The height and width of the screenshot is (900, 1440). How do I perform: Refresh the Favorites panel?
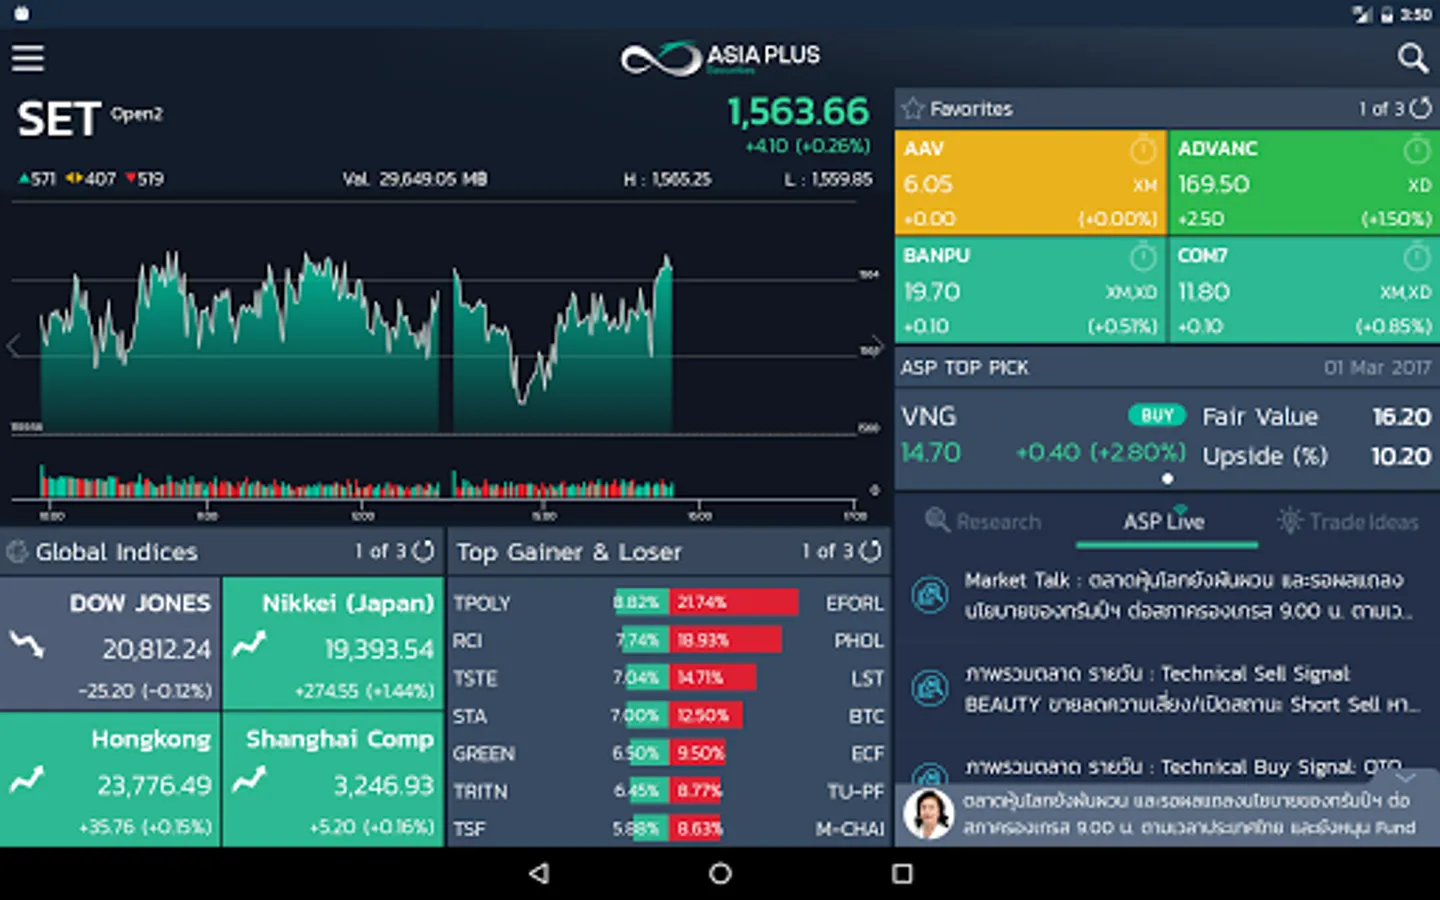click(x=1420, y=108)
